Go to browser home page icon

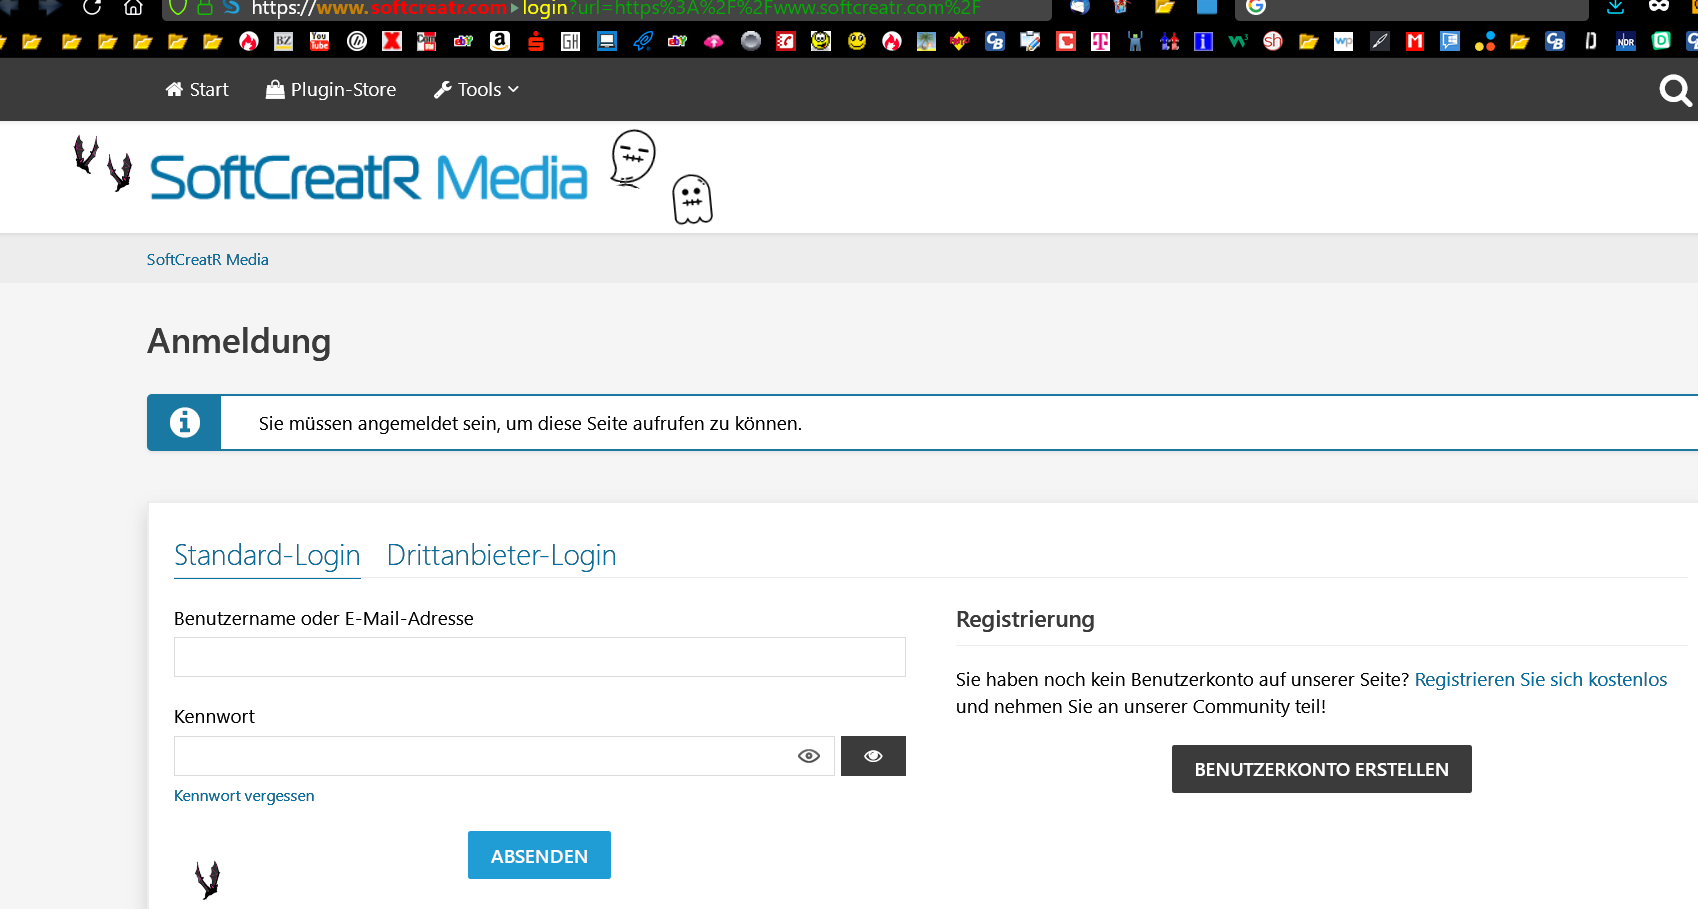pos(133,8)
